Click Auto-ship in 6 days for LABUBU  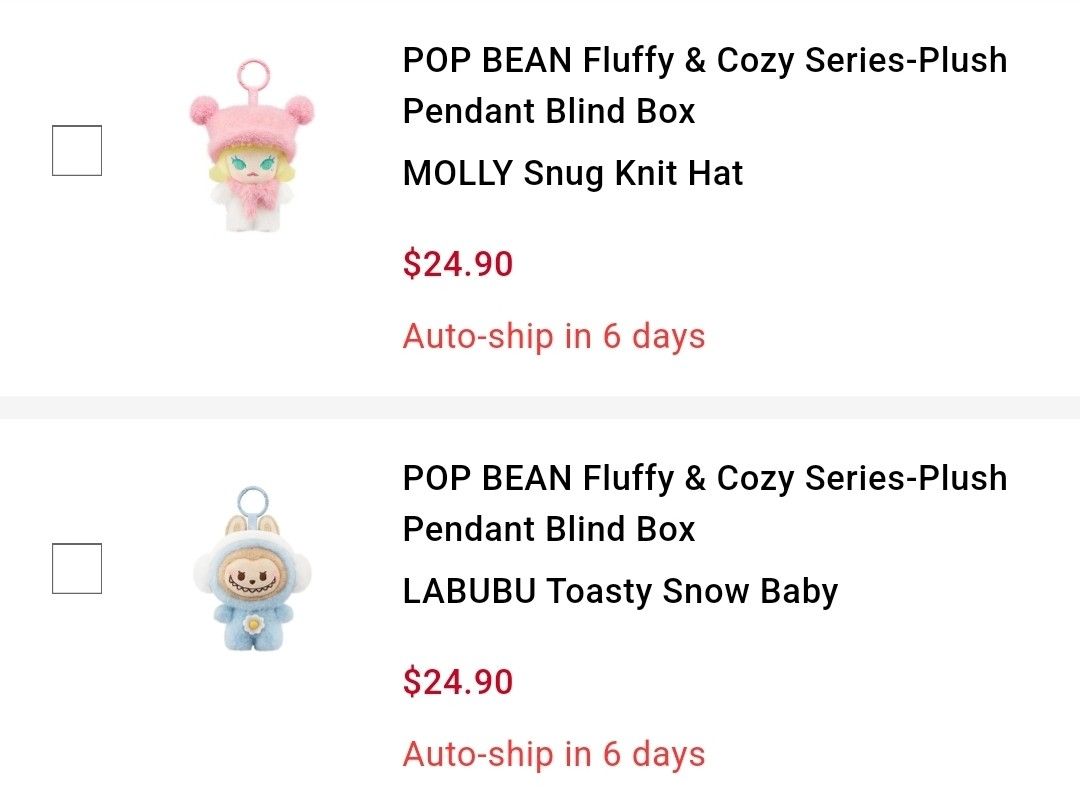[x=553, y=754]
